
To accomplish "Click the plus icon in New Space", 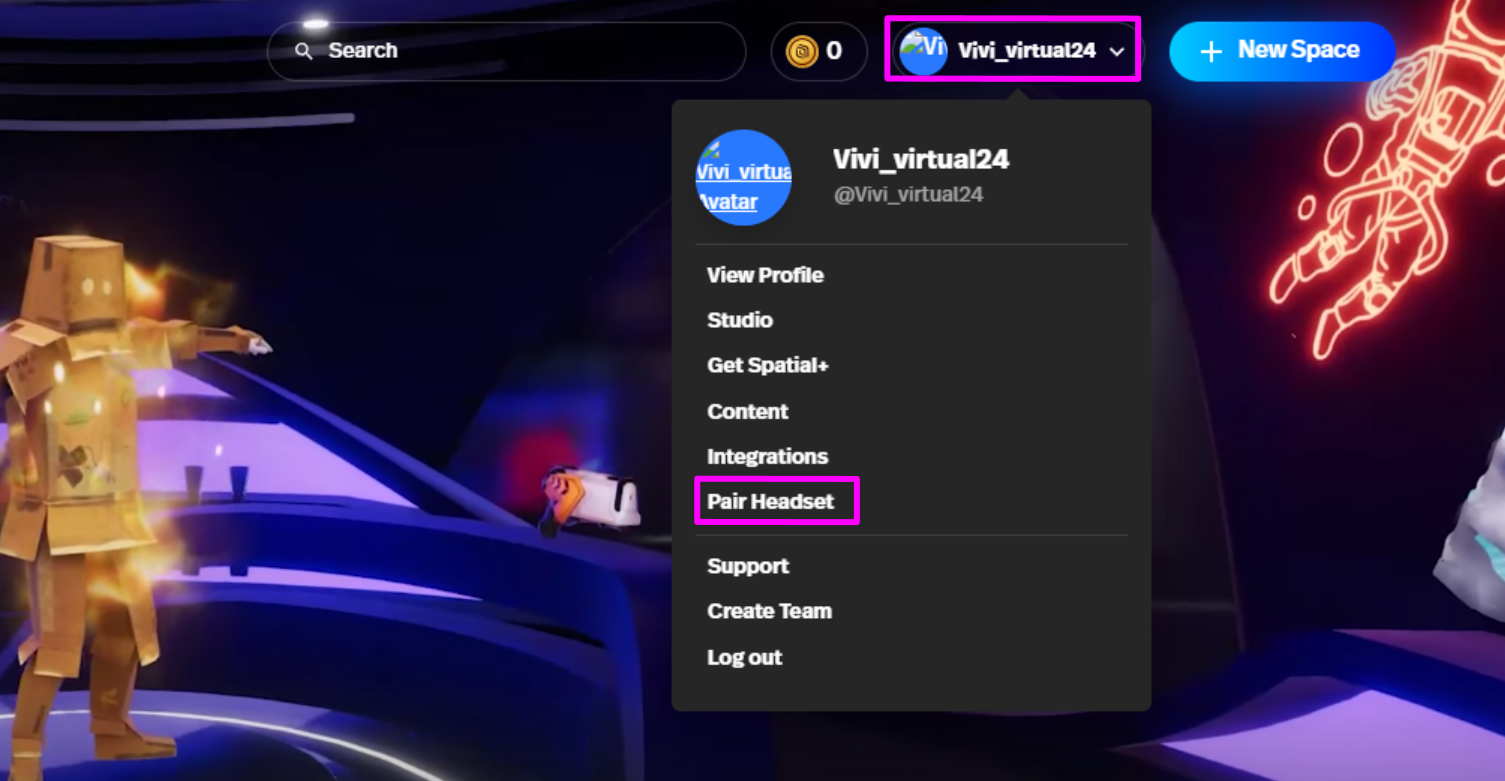I will [x=1211, y=52].
